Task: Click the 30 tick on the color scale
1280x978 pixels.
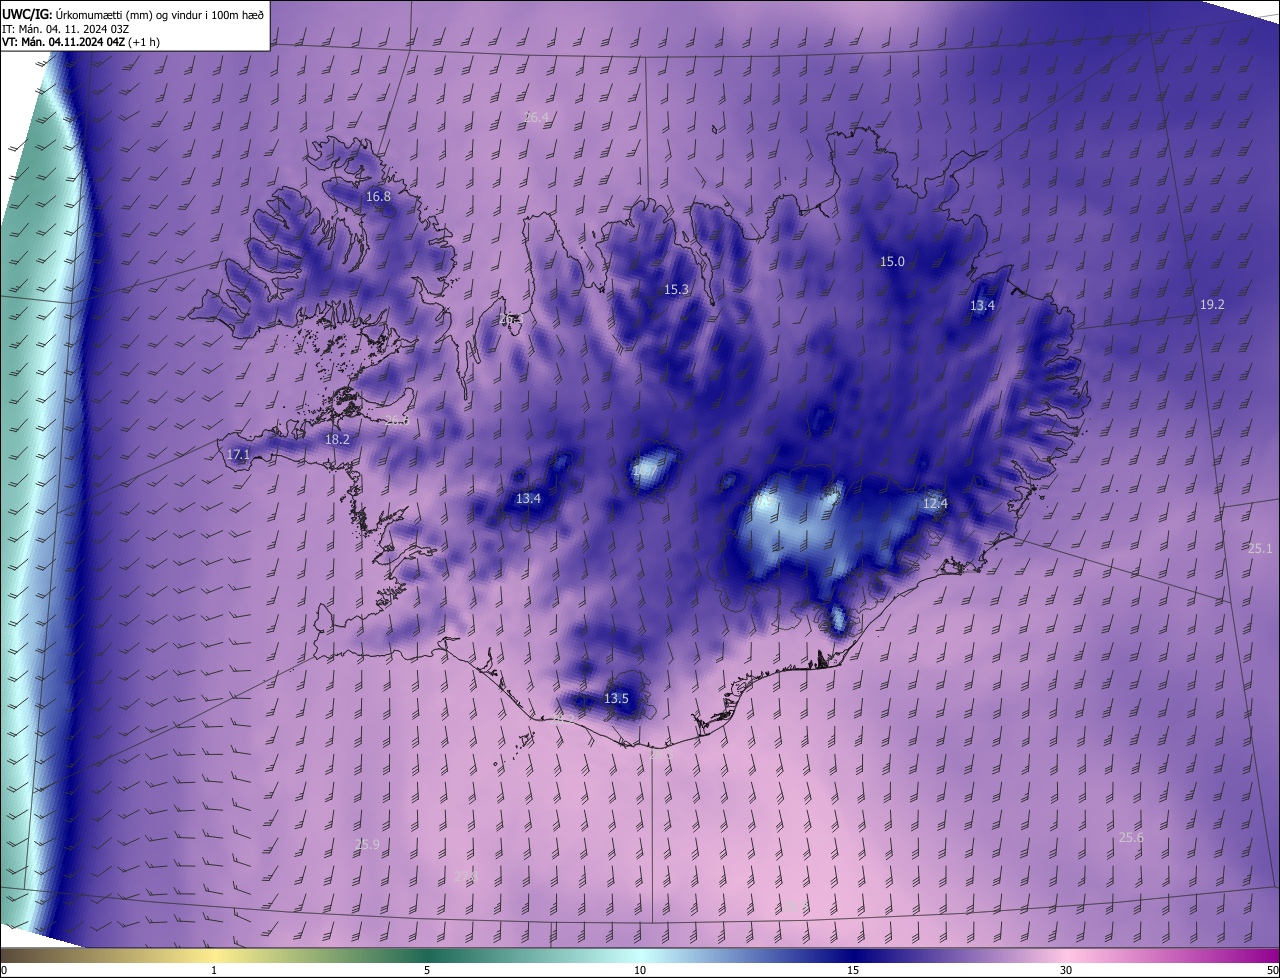Action: (1066, 971)
